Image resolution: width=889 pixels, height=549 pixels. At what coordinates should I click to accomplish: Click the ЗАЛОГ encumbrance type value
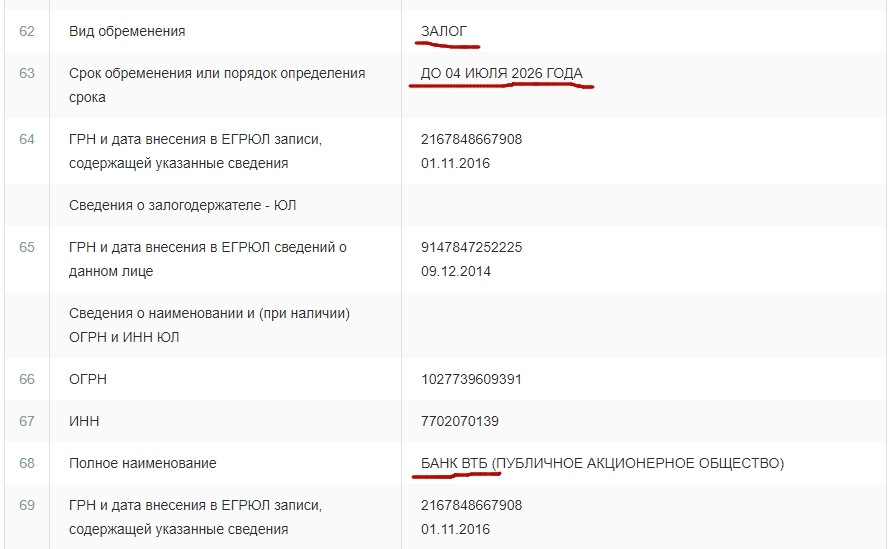[x=444, y=31]
